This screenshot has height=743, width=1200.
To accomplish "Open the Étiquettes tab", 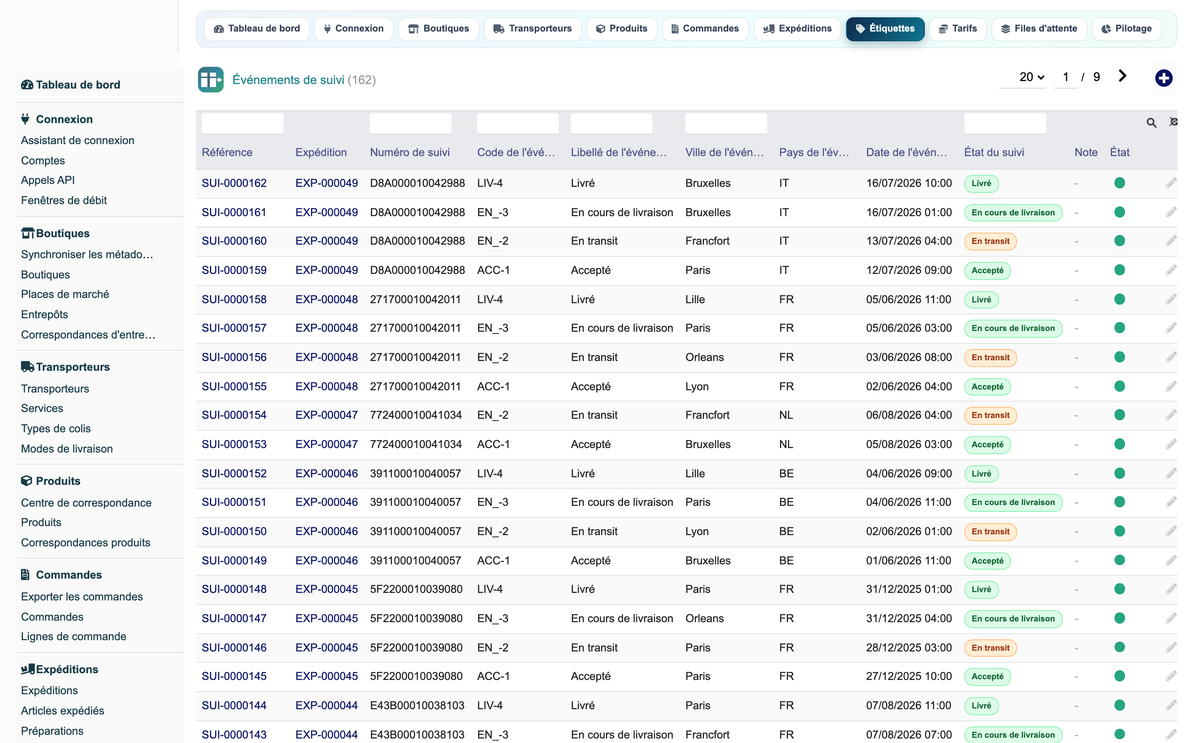I will (x=885, y=29).
